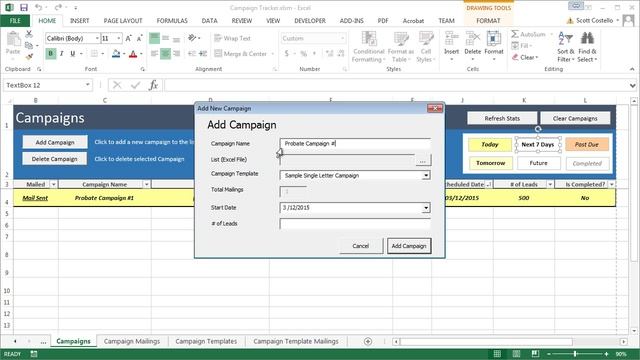Click the Percent Style icon
The image size is (640, 360).
[x=304, y=53]
